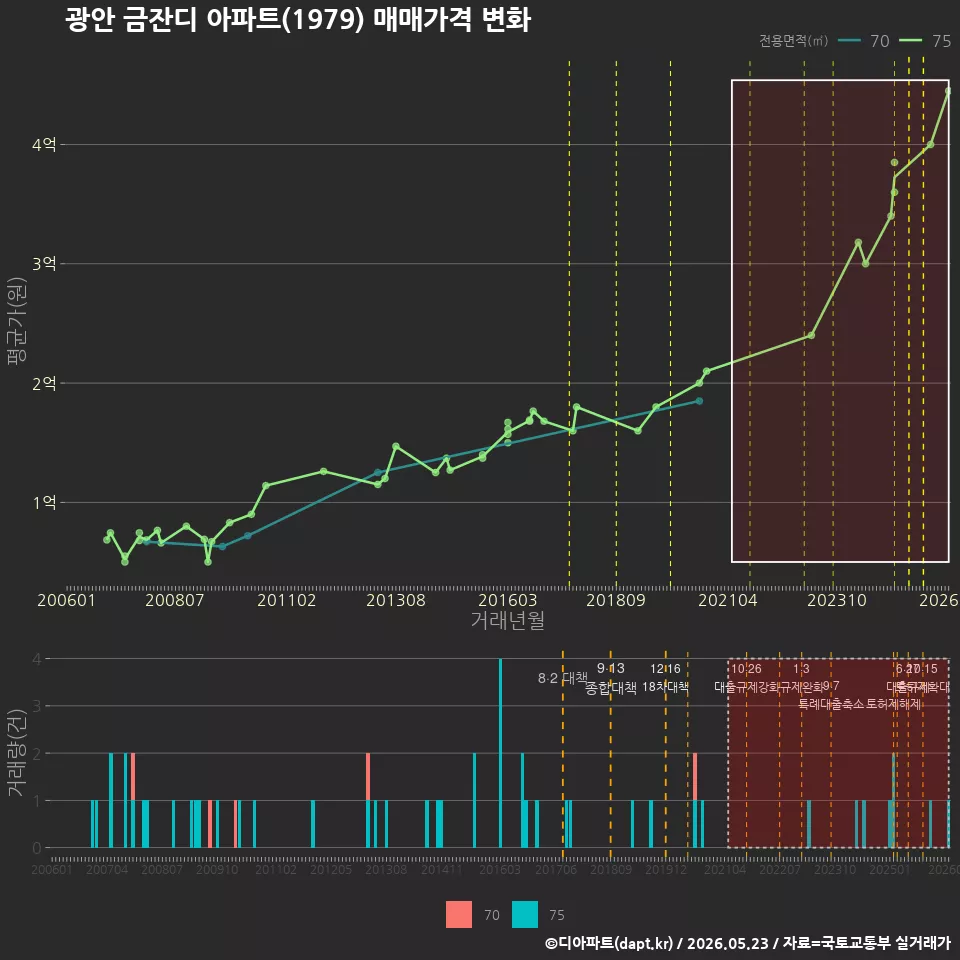This screenshot has height=960, width=960.
Task: Click the 거래량(건) y-axis title
Action: click(16, 752)
